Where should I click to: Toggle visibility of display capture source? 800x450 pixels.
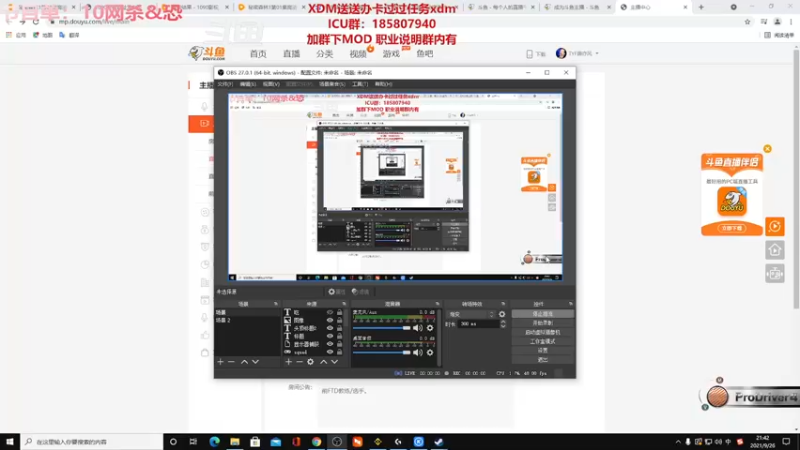(x=330, y=344)
